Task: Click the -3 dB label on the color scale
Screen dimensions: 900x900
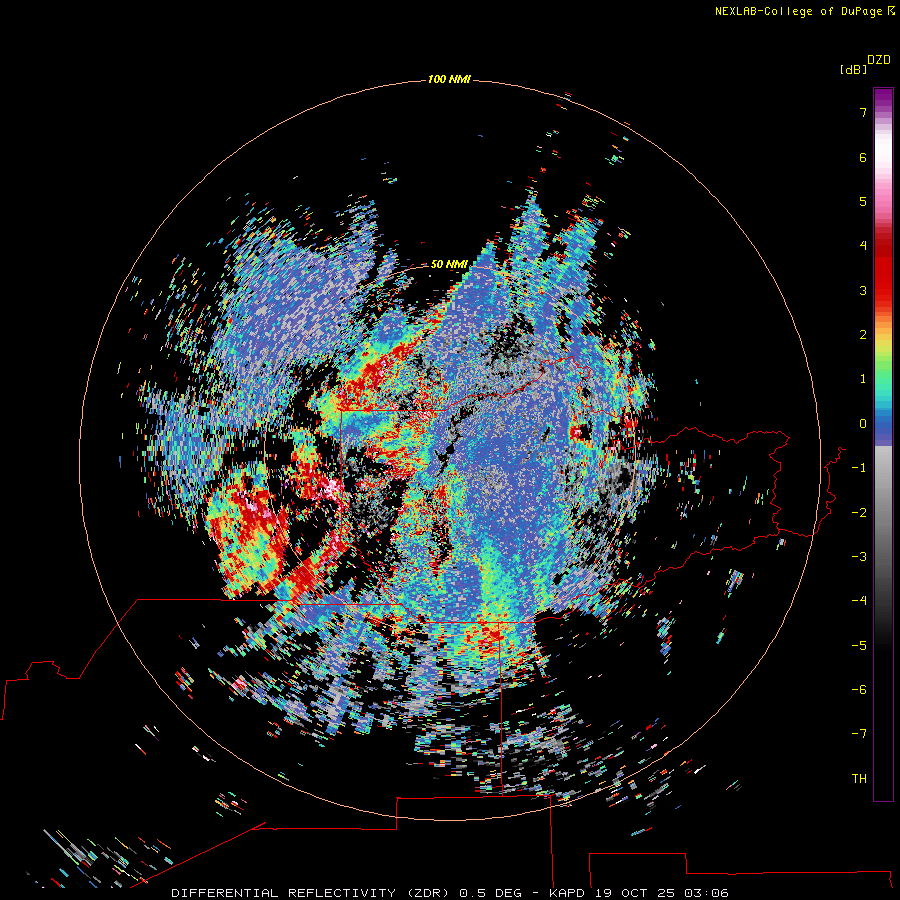Action: pos(859,557)
